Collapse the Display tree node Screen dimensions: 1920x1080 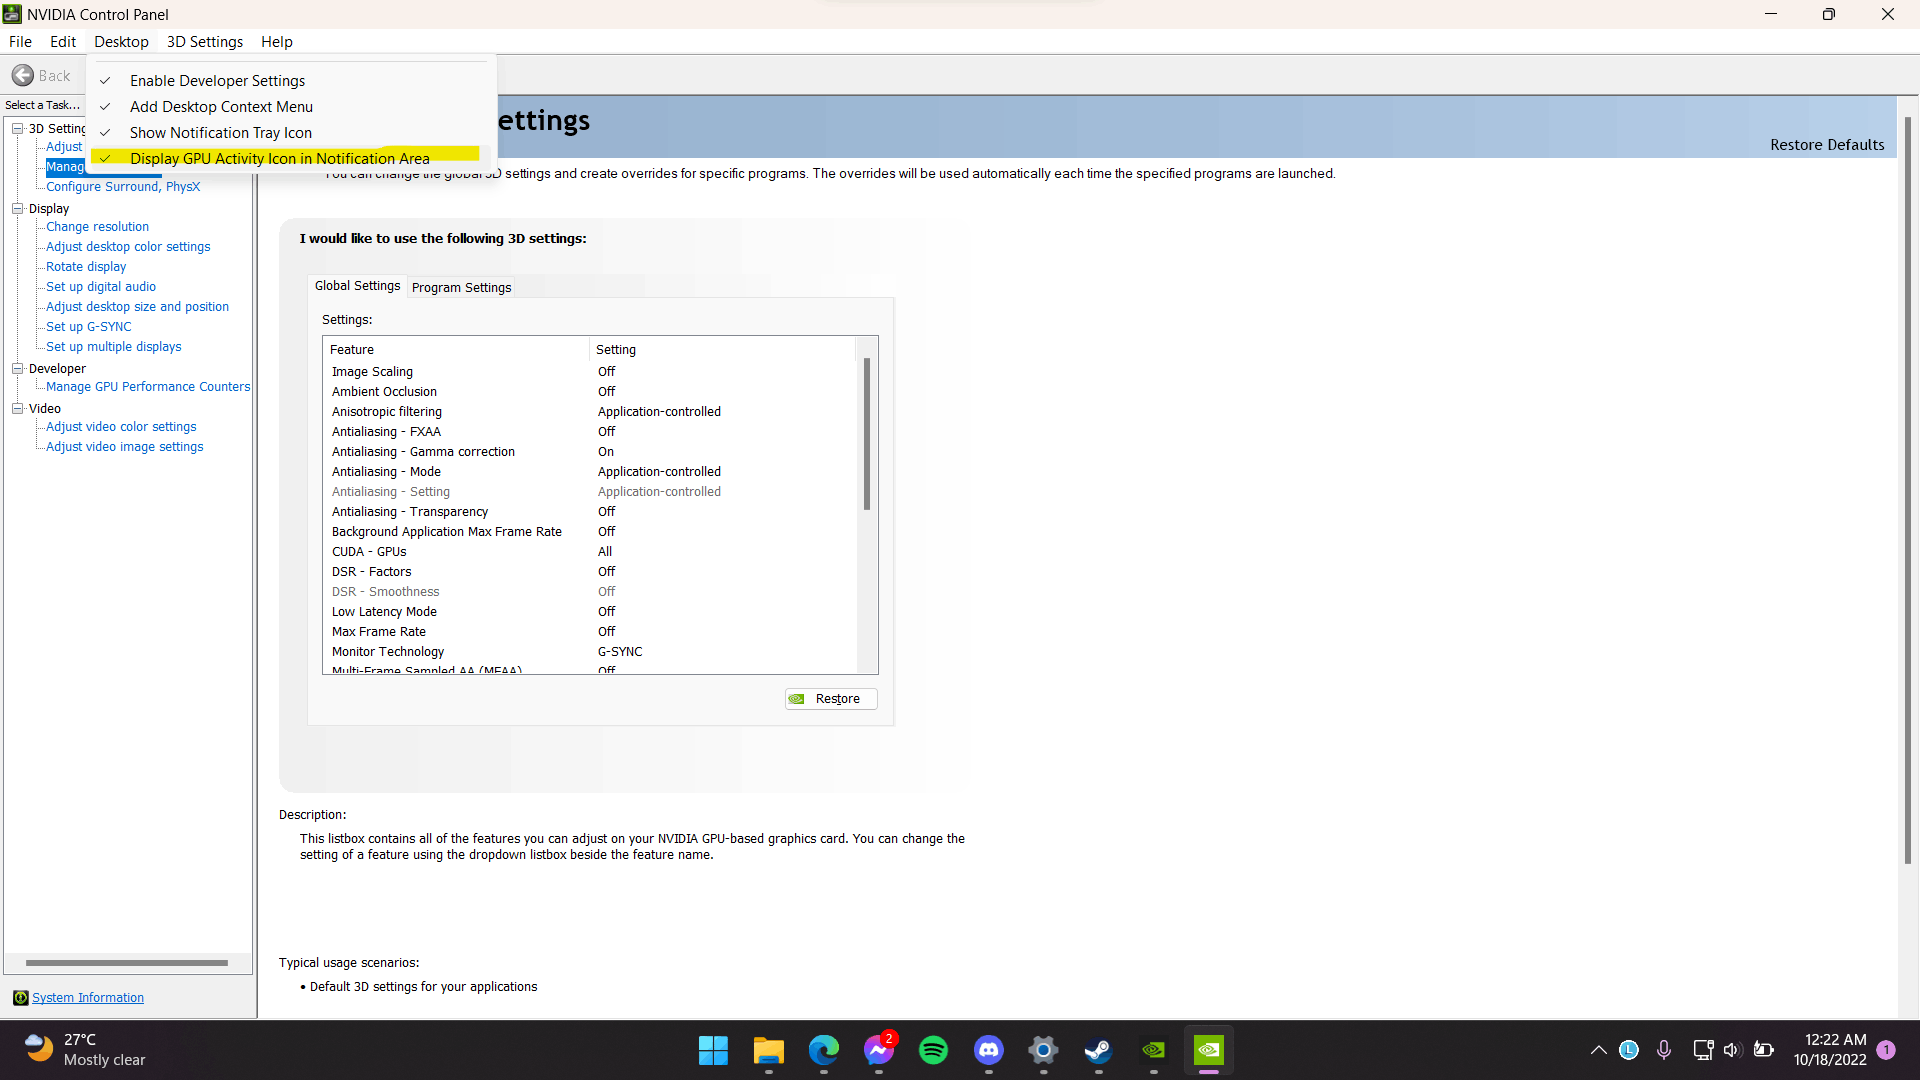tap(18, 208)
